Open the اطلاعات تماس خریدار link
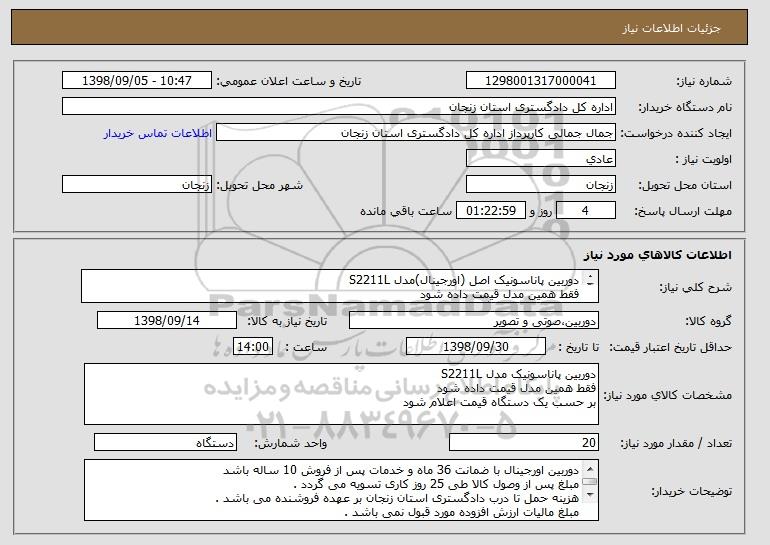770x545 pixels. [158, 134]
